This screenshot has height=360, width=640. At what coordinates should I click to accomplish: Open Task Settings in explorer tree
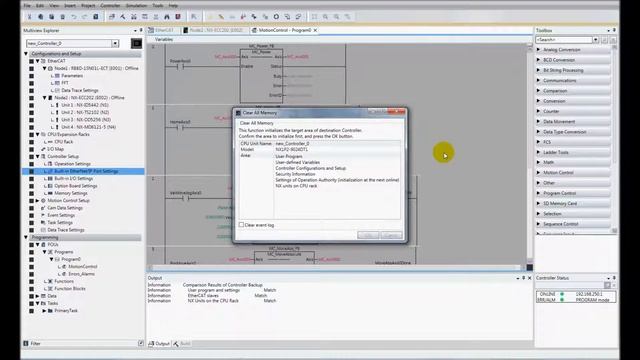click(60, 222)
